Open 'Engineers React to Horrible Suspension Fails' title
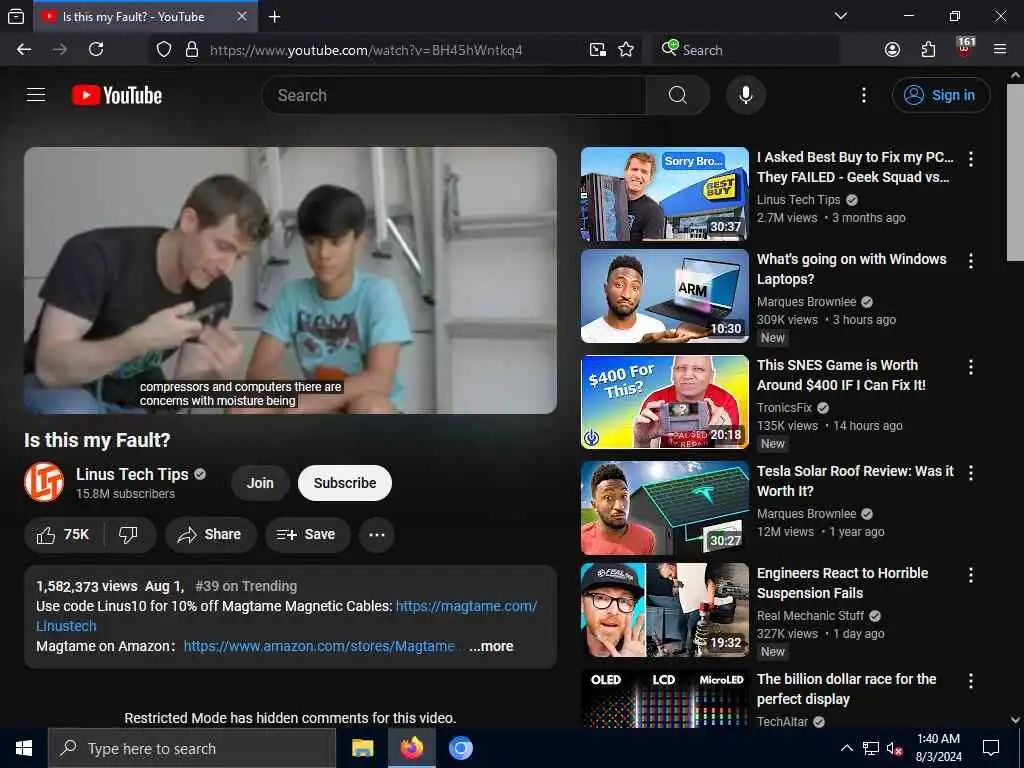The image size is (1024, 768). 842,583
